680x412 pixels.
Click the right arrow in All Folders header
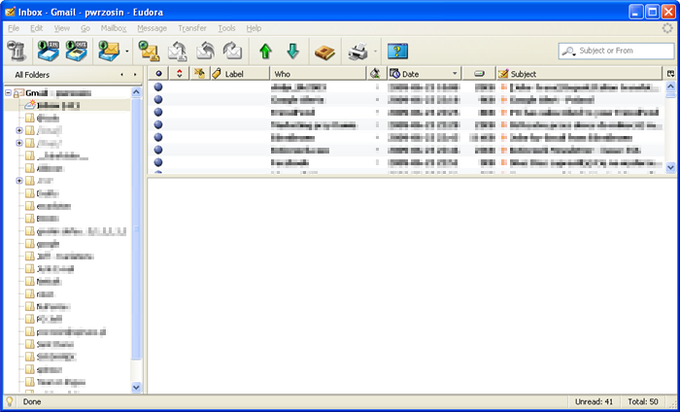click(x=135, y=75)
